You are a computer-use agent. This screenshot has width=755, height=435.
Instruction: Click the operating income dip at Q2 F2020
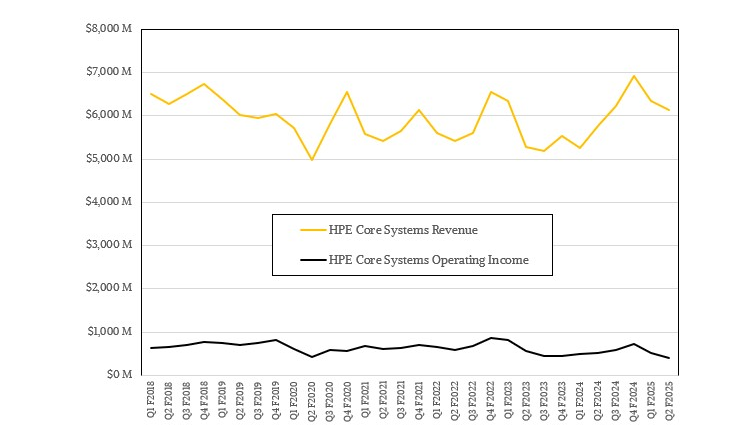point(312,357)
